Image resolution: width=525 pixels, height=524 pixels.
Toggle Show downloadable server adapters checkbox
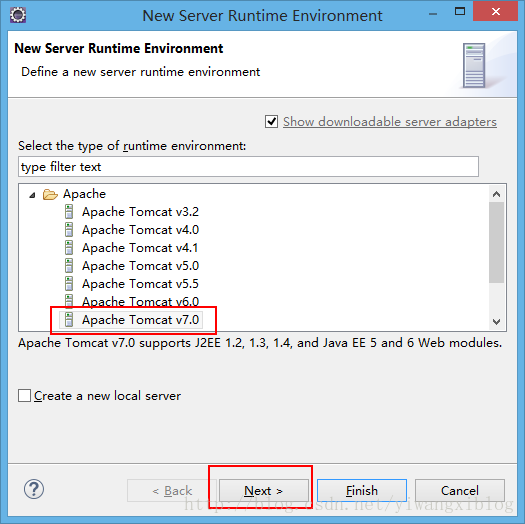pyautogui.click(x=271, y=122)
